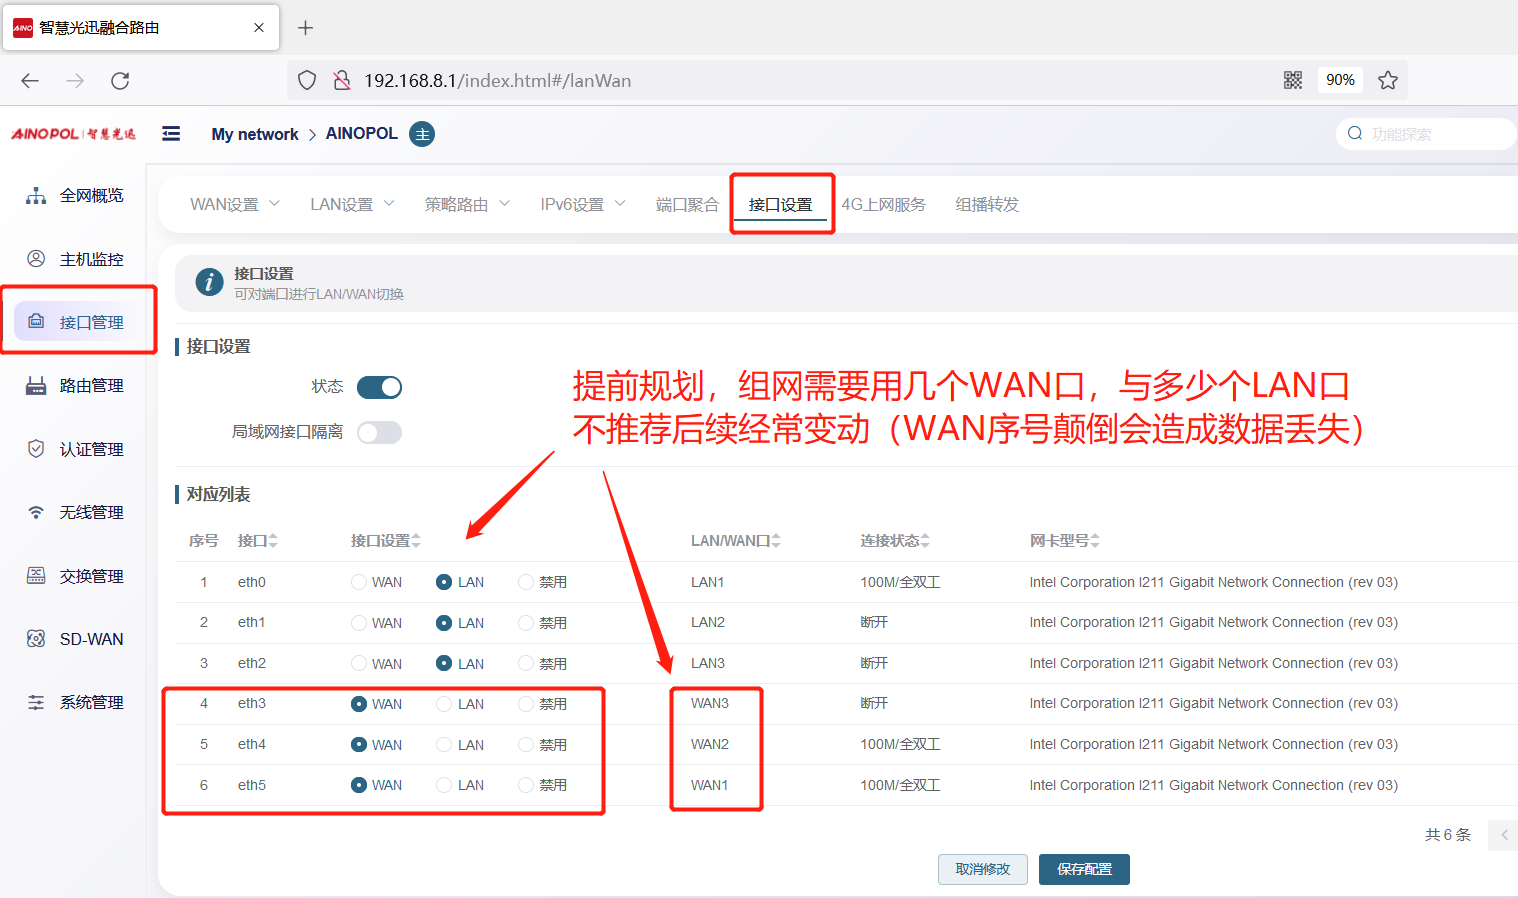Open 无线管理 wireless Wi-Fi icon
The height and width of the screenshot is (898, 1518).
[x=36, y=512]
